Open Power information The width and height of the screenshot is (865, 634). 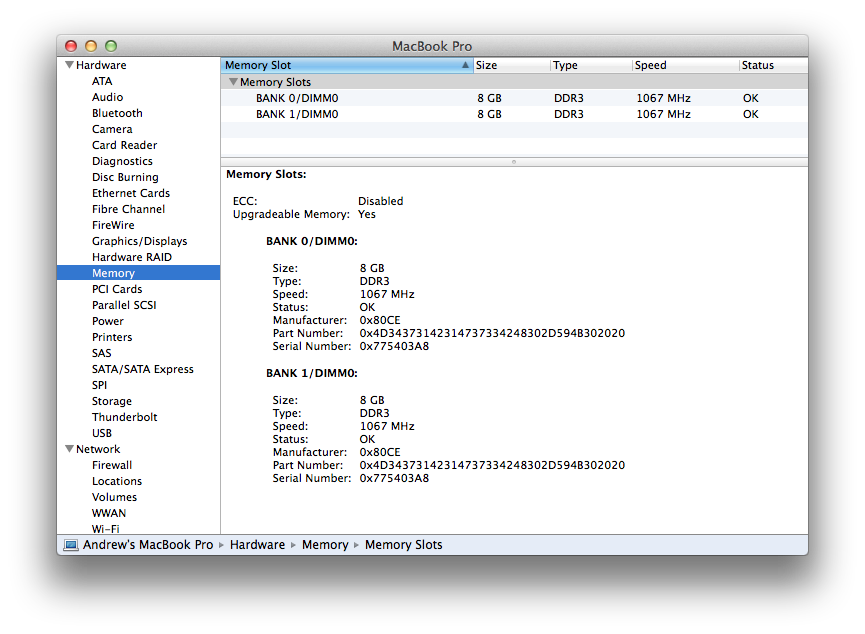(x=108, y=321)
